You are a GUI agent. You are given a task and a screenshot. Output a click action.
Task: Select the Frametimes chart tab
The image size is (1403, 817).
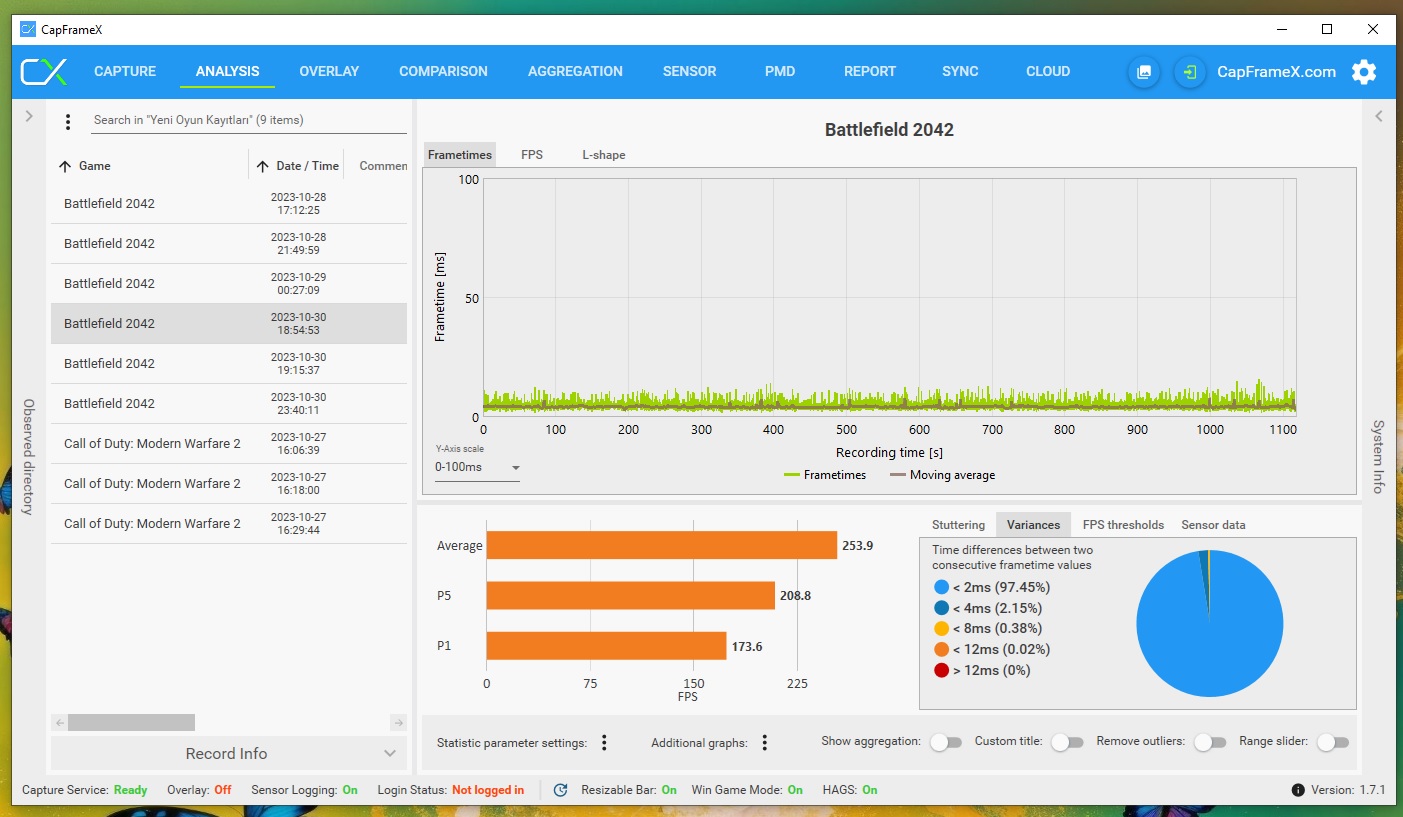click(460, 155)
